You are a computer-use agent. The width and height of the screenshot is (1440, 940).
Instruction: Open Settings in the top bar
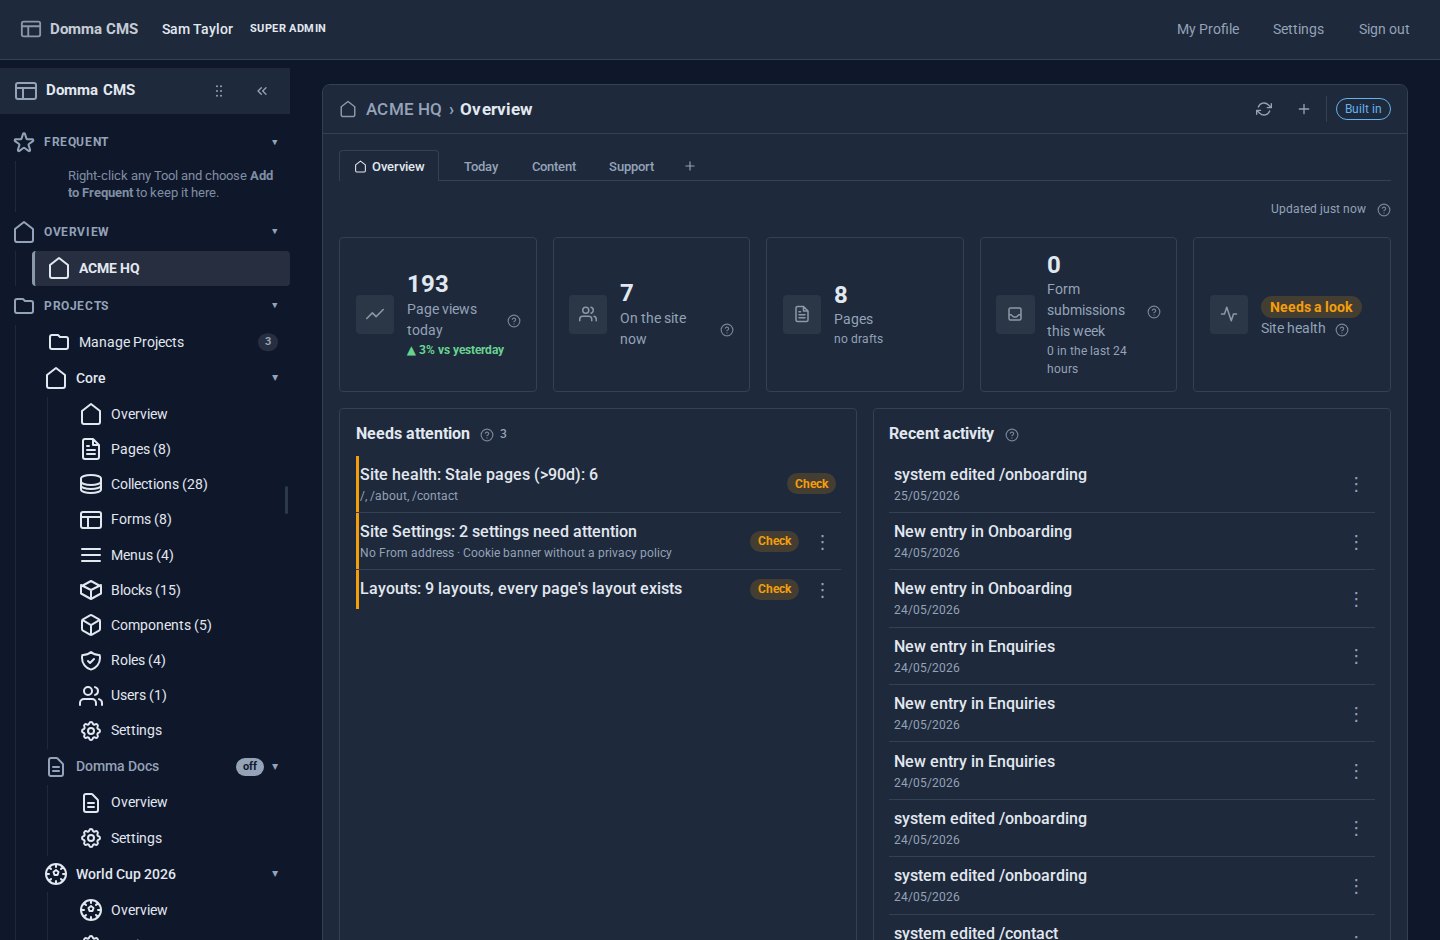click(1298, 29)
